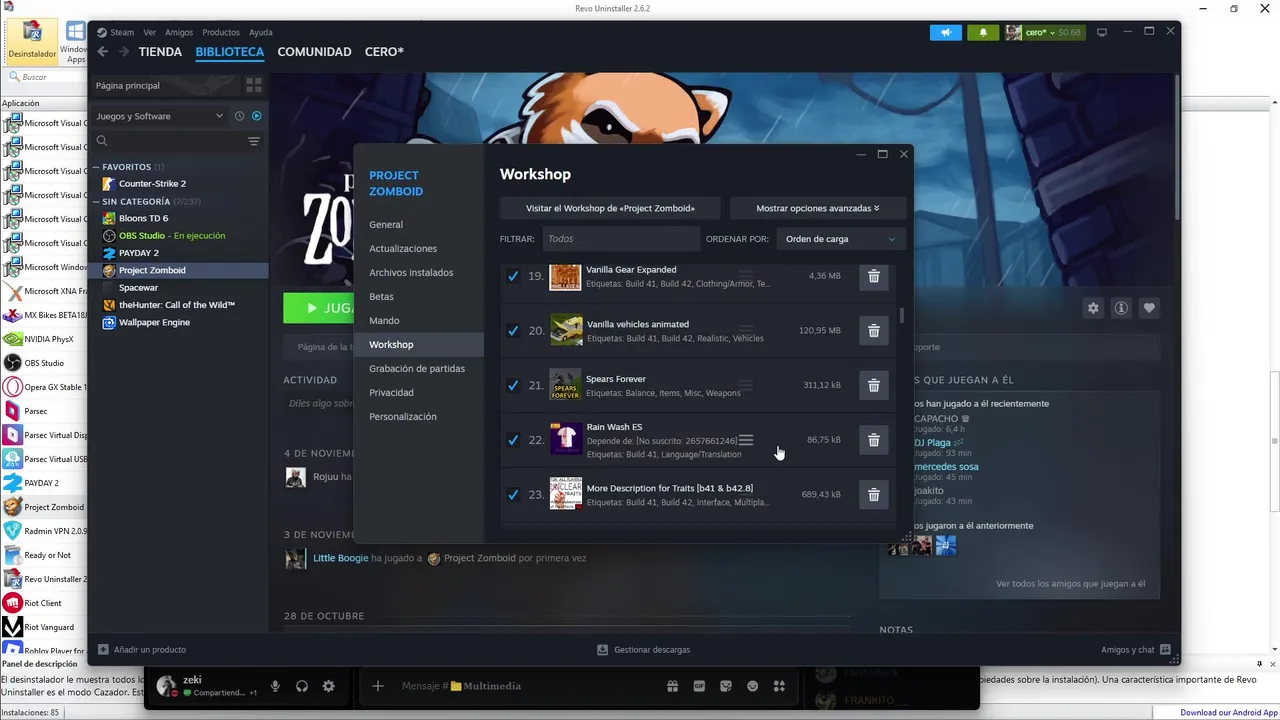Click the library search field
The image size is (1280, 720).
click(170, 141)
